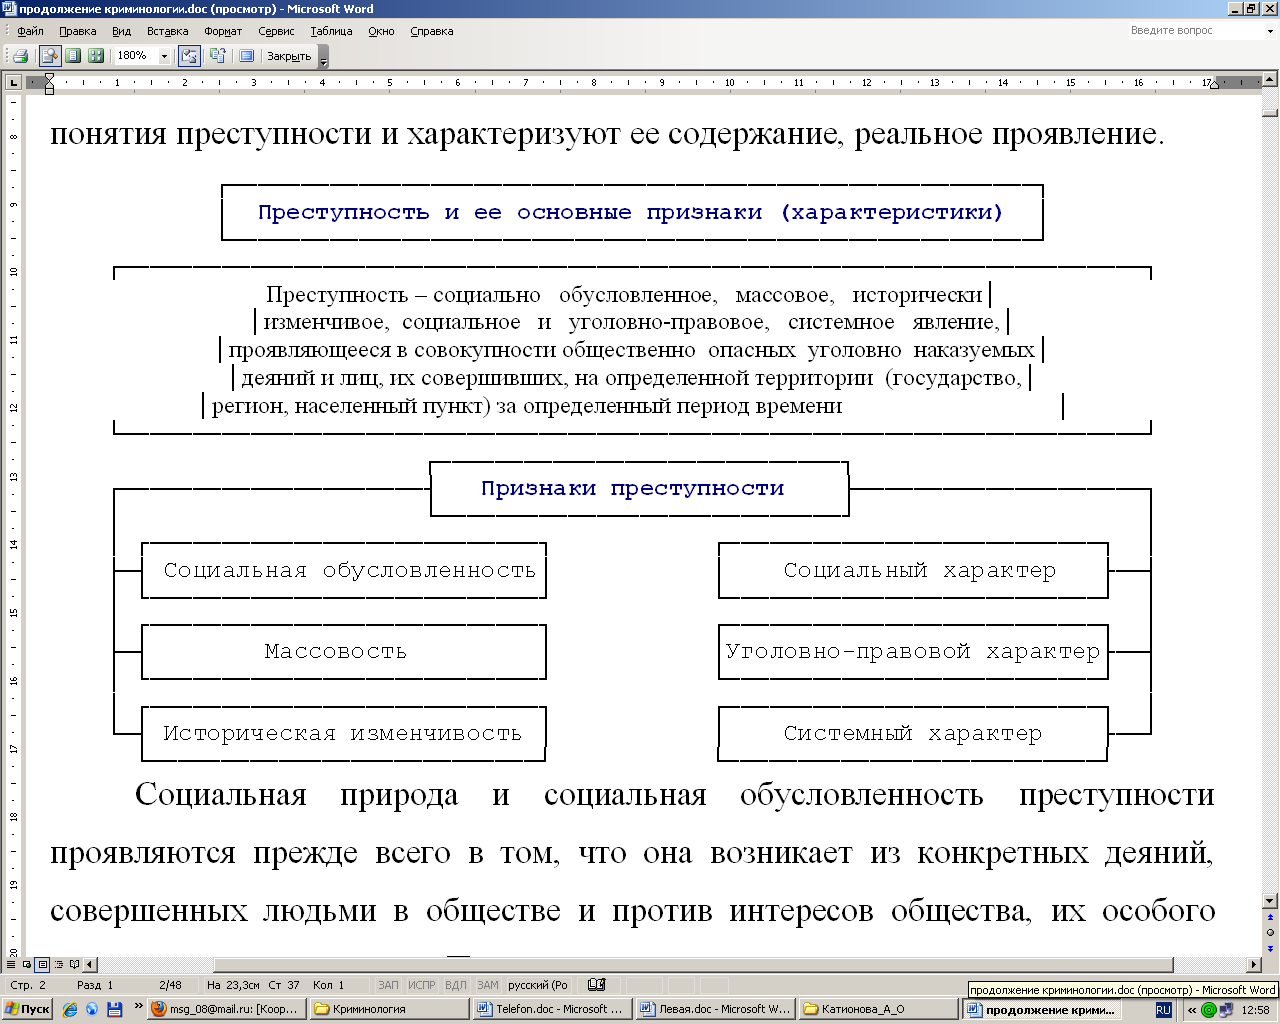The width and height of the screenshot is (1280, 1024).
Task: Switch to Web layout view icon
Action: [x=26, y=964]
